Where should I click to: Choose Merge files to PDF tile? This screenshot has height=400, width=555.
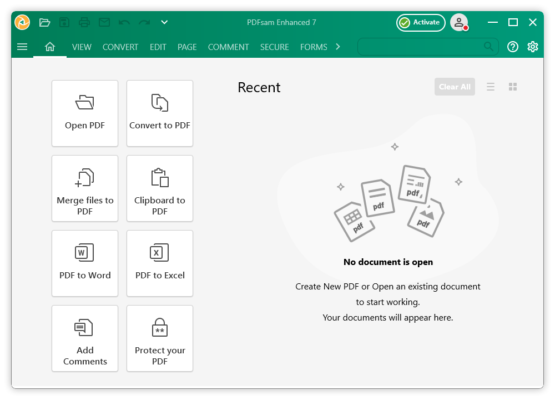tap(85, 188)
